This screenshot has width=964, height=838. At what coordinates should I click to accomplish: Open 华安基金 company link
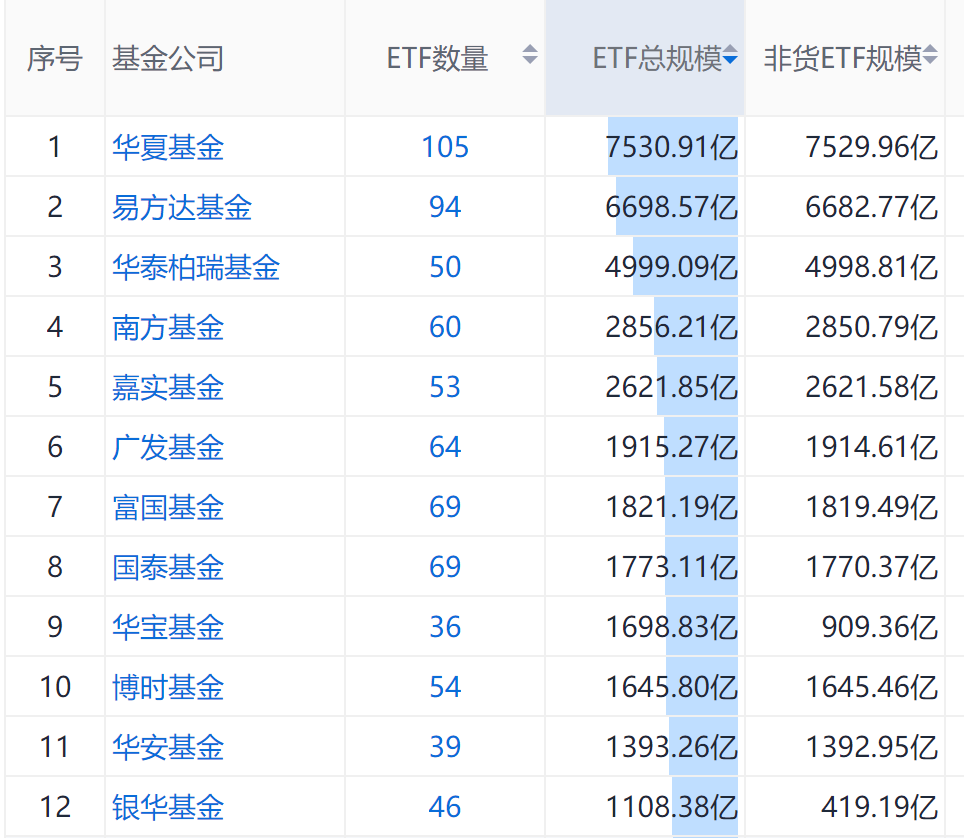[168, 747]
